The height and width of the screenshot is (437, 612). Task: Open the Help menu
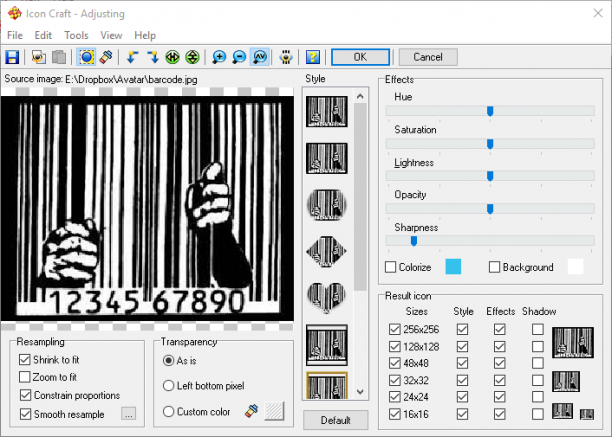[145, 36]
